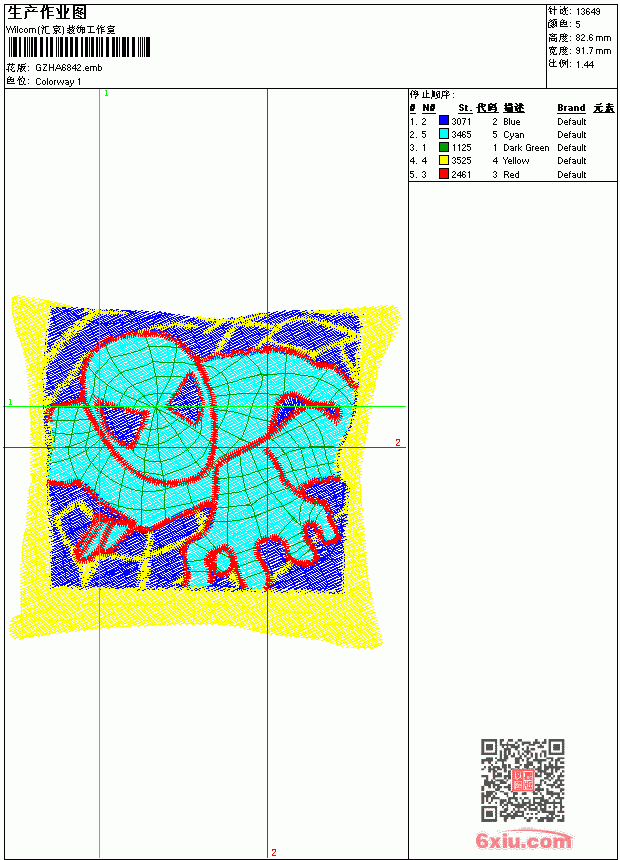Viewport: 620px width, 860px height.
Task: Click the embroidered pillow design preview
Action: tap(205, 472)
